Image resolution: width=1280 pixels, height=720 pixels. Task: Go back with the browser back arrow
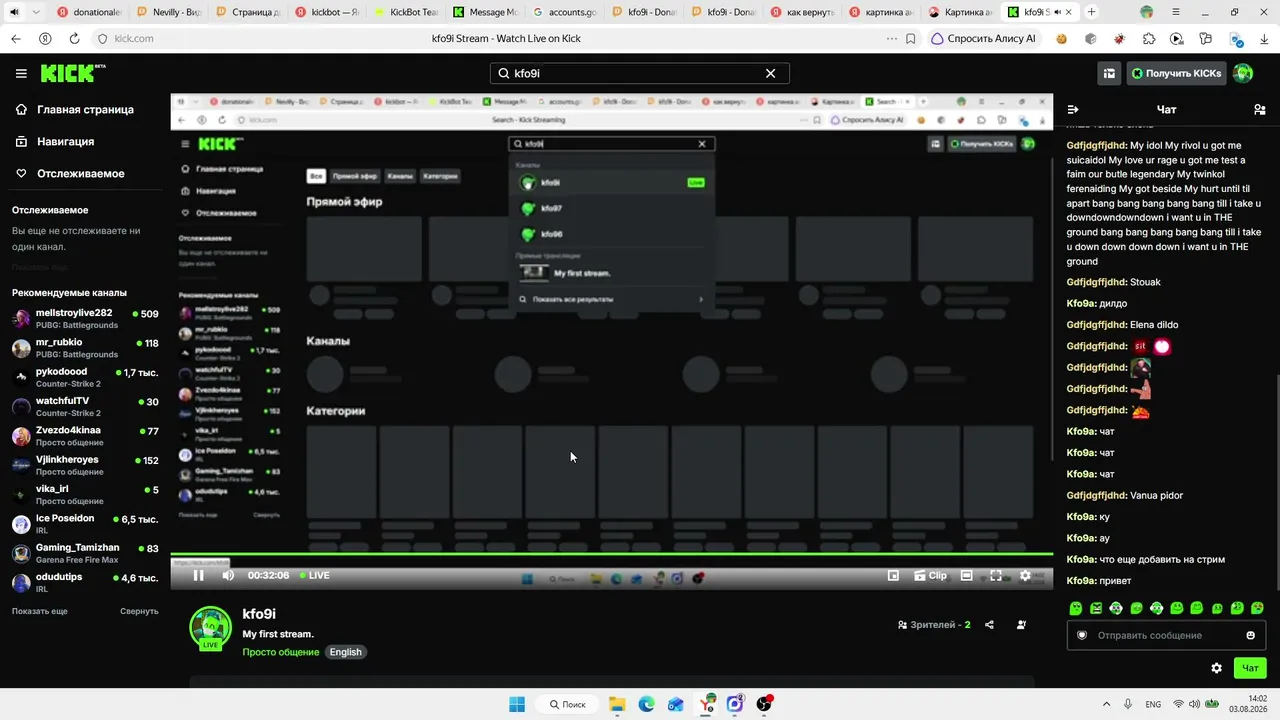pyautogui.click(x=15, y=39)
